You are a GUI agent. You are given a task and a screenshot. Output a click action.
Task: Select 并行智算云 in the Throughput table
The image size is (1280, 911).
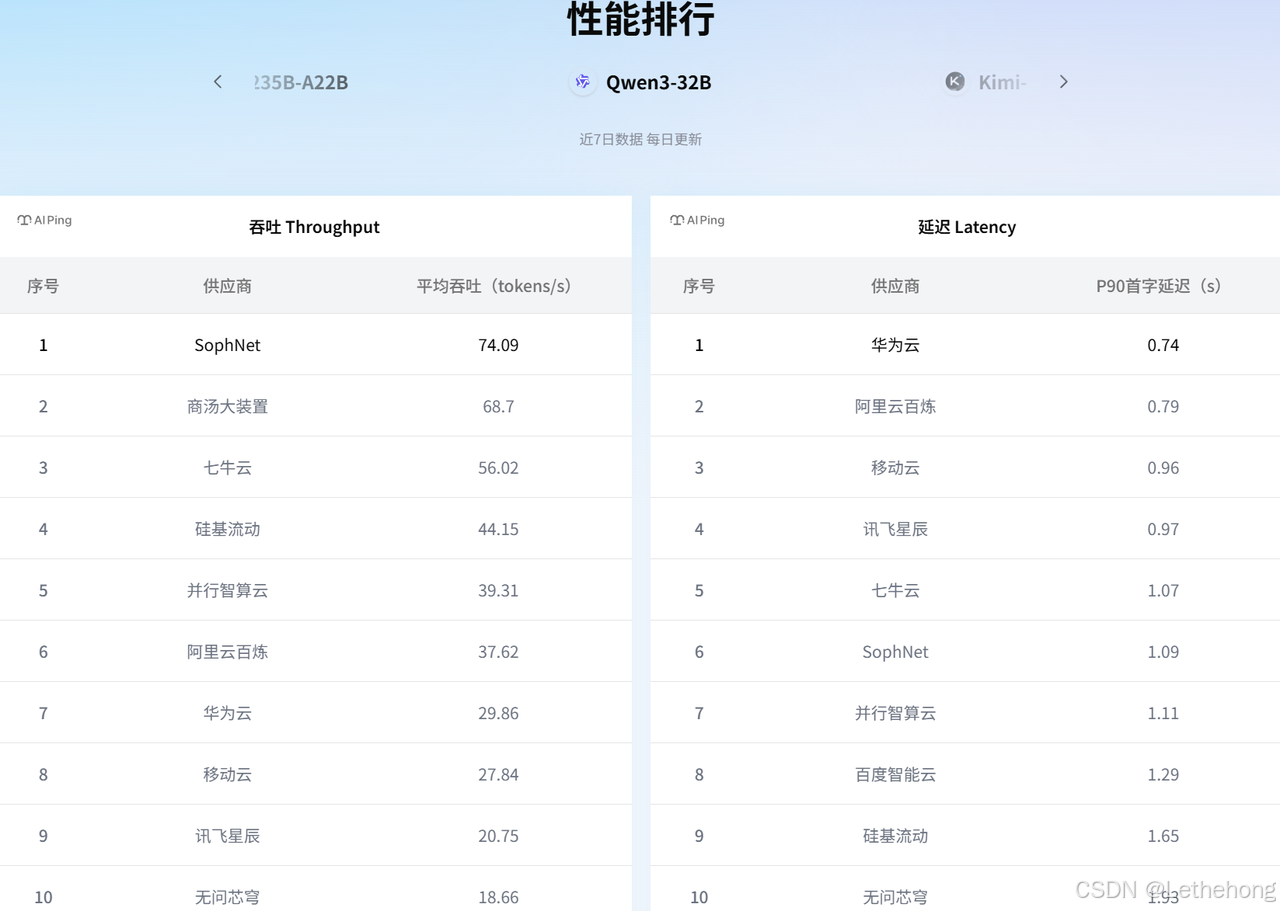227,590
